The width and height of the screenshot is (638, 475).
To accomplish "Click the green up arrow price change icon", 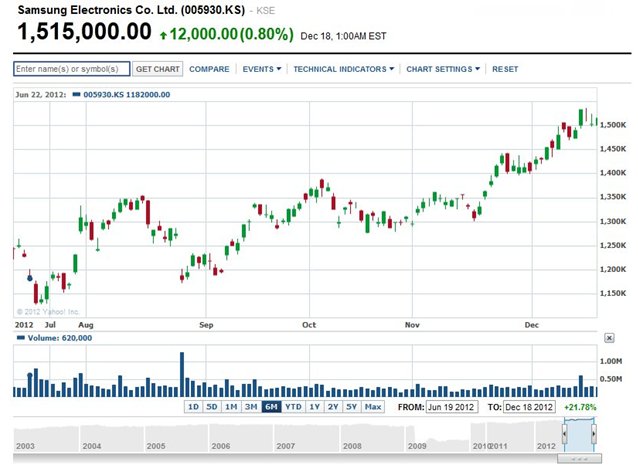I will pos(163,35).
